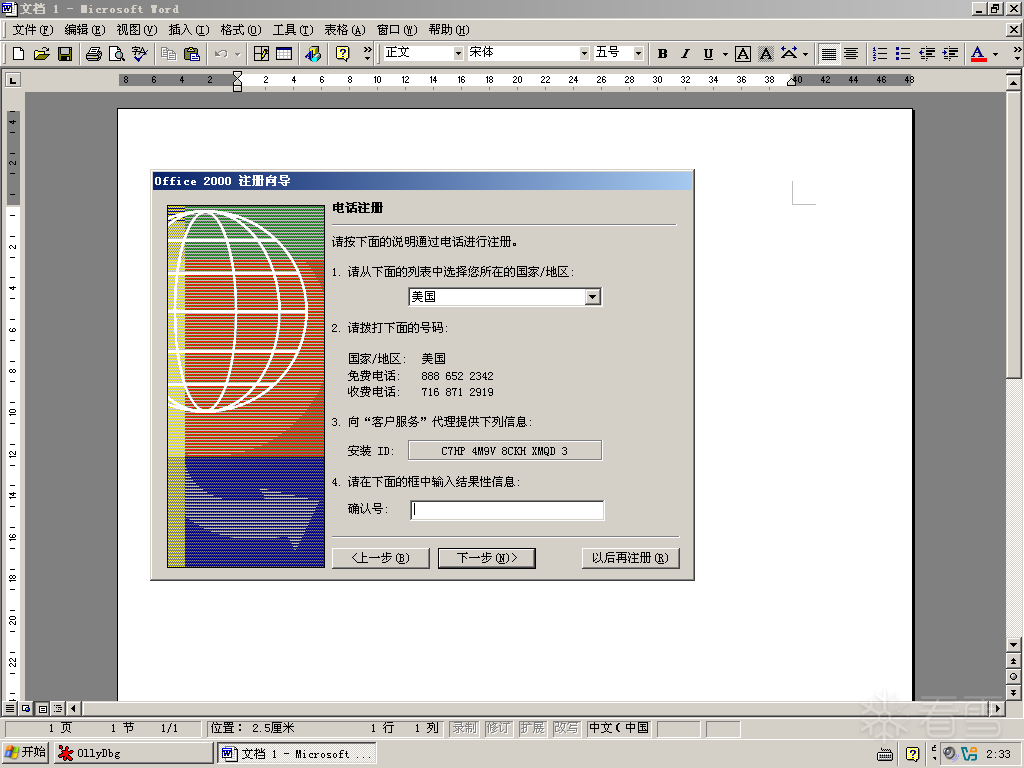Open the 文件(F) menu
Image resolution: width=1024 pixels, height=768 pixels.
33,30
